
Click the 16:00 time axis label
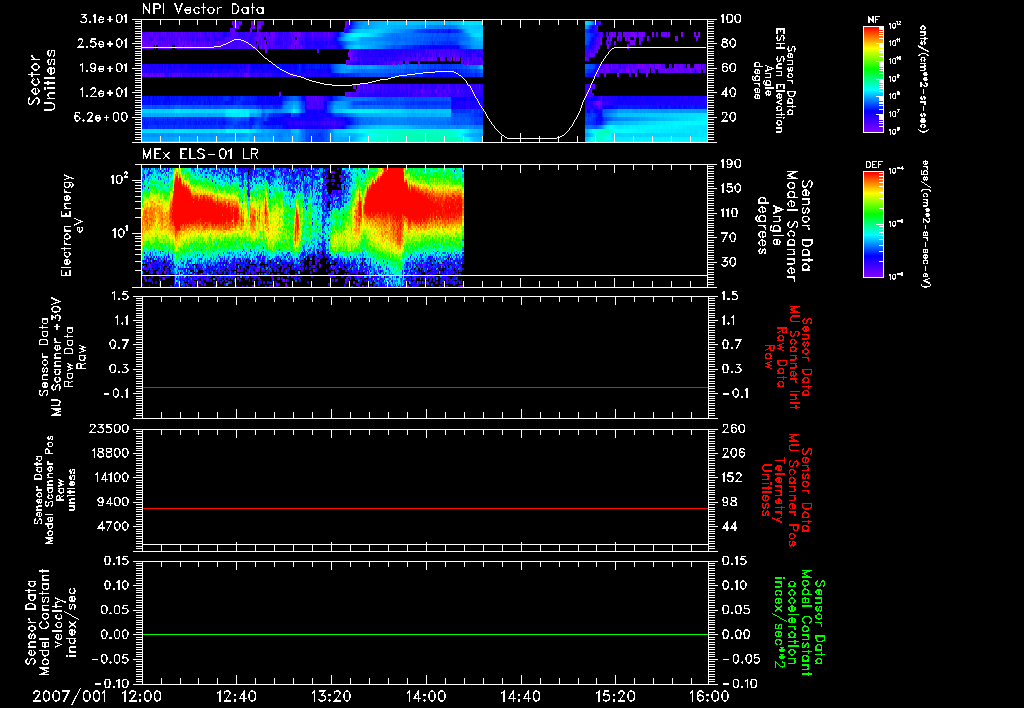click(709, 697)
